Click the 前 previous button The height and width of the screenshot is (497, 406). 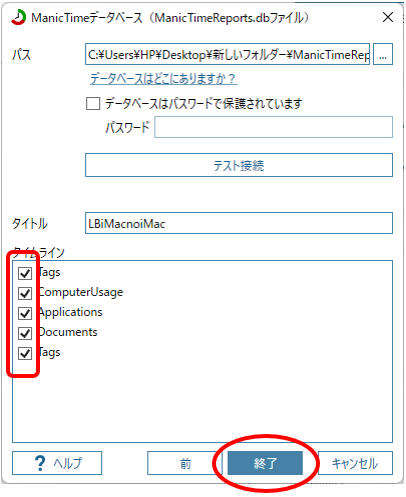click(185, 463)
